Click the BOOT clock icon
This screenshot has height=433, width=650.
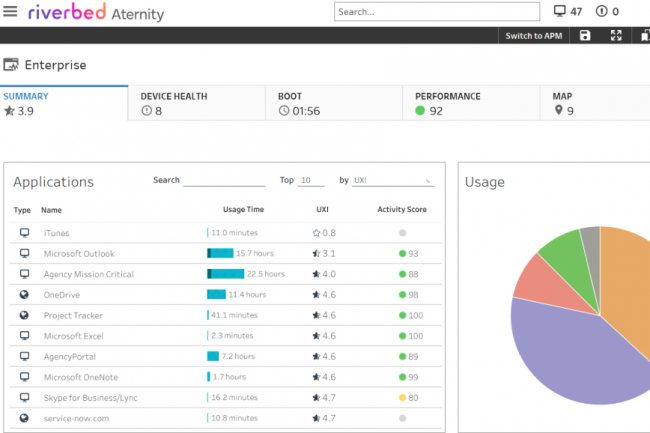tap(284, 111)
